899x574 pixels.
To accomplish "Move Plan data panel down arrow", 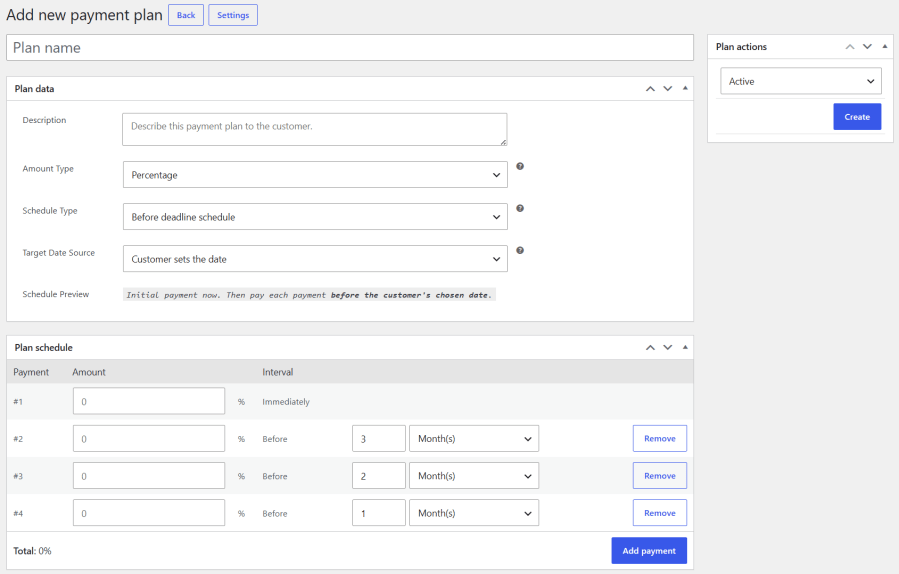I will coord(667,89).
